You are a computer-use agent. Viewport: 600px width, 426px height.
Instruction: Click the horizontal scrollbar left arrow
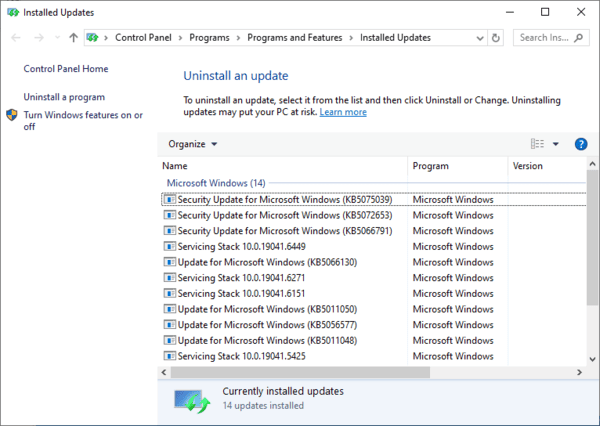(164, 372)
